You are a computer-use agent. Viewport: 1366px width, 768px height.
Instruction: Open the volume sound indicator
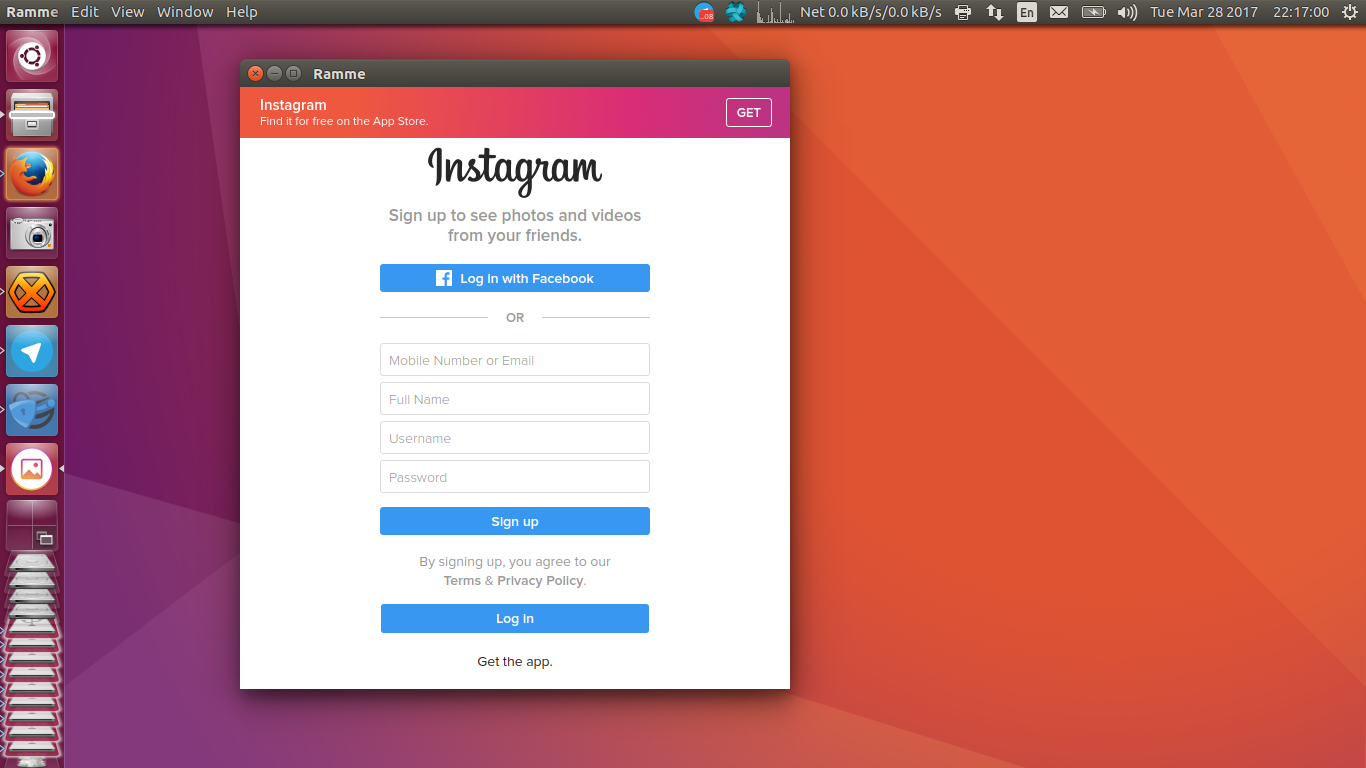coord(1127,12)
